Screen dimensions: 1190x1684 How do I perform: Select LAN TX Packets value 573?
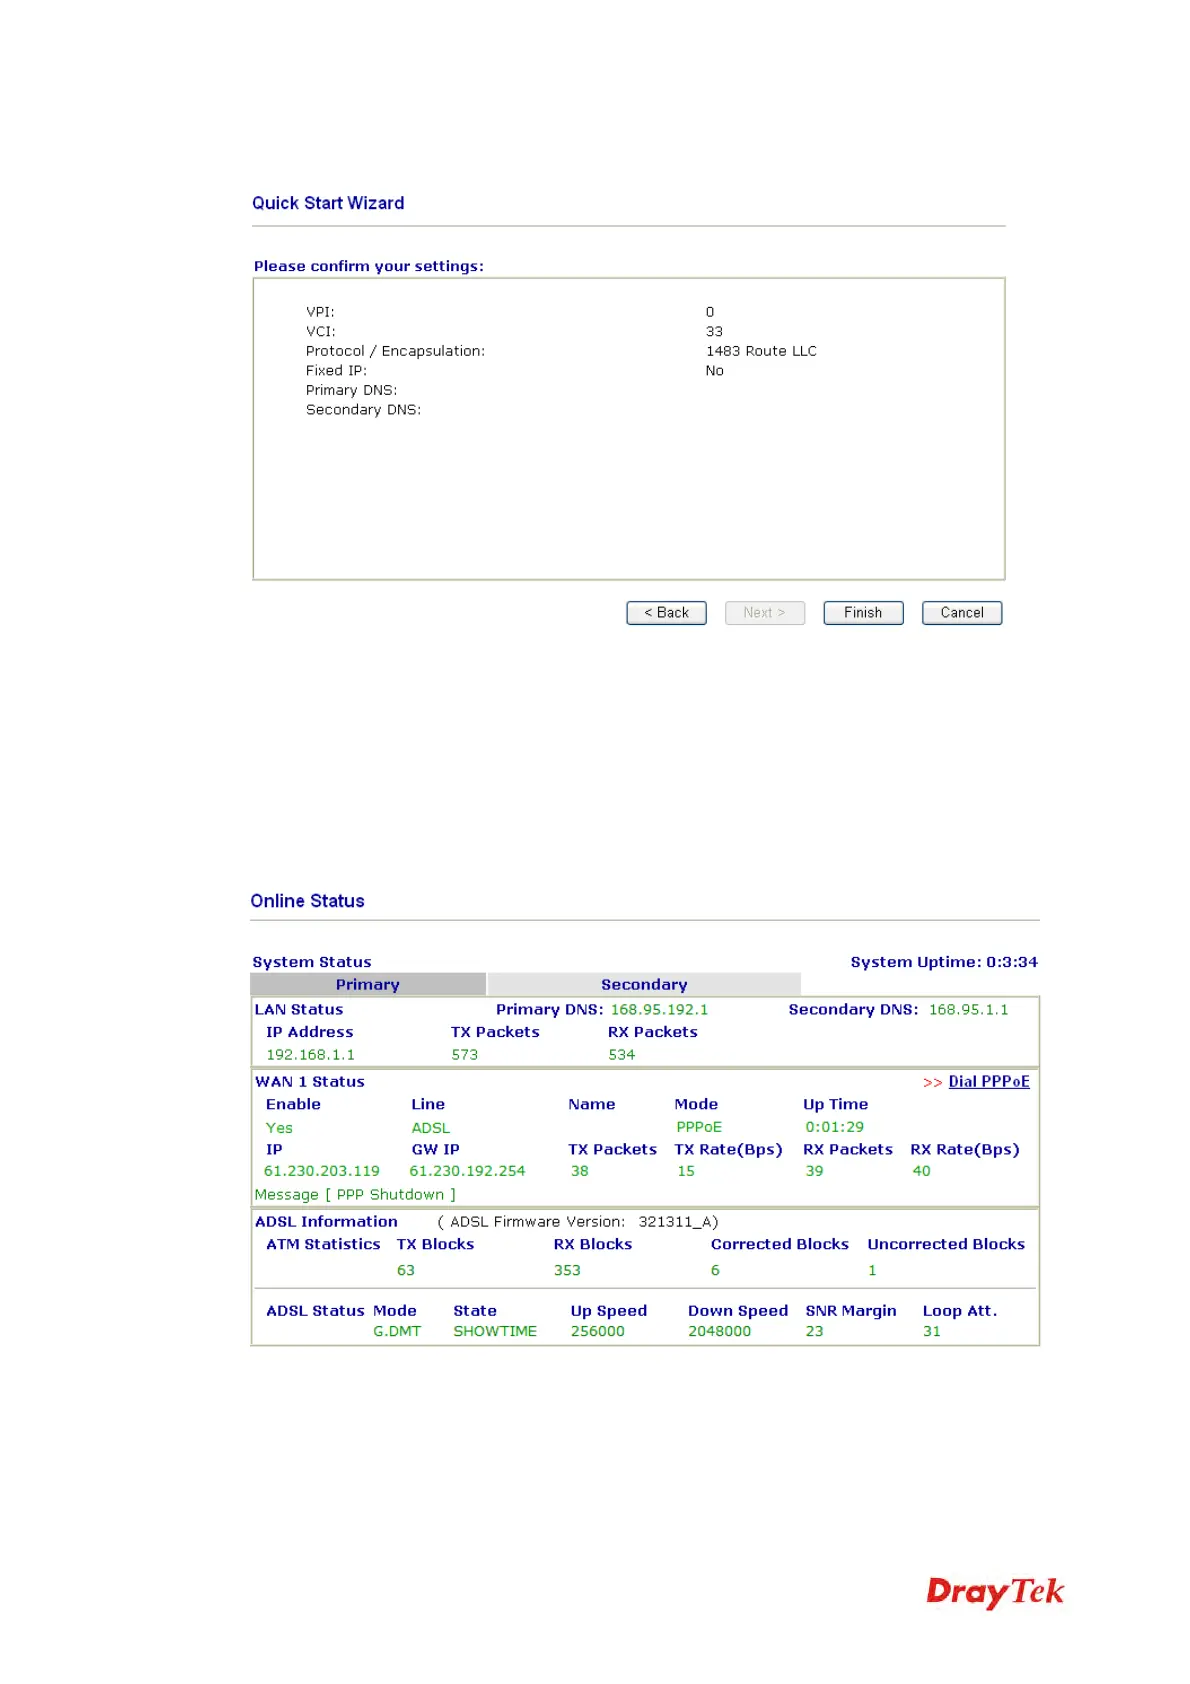[464, 1054]
